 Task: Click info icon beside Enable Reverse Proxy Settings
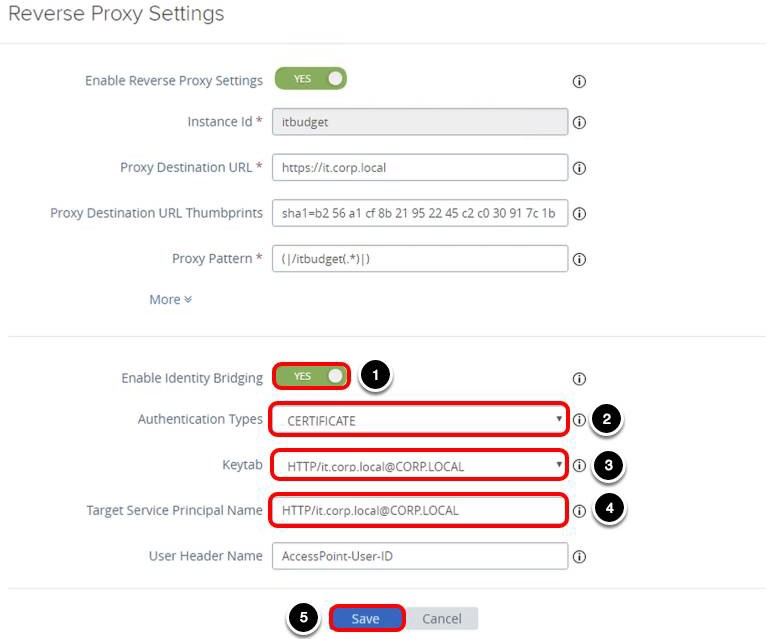[578, 81]
